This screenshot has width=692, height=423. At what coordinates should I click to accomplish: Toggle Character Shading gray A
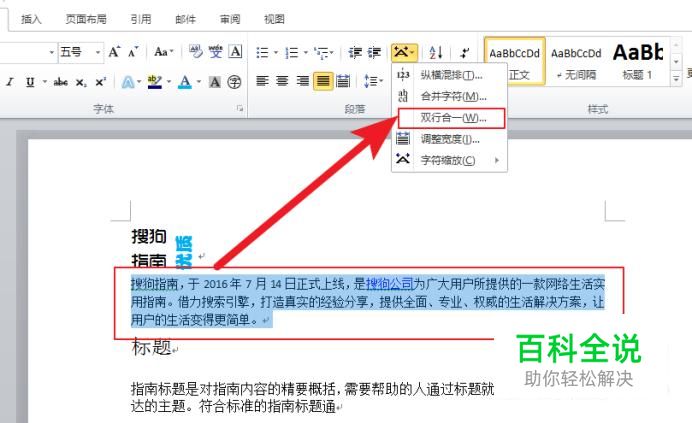click(214, 82)
